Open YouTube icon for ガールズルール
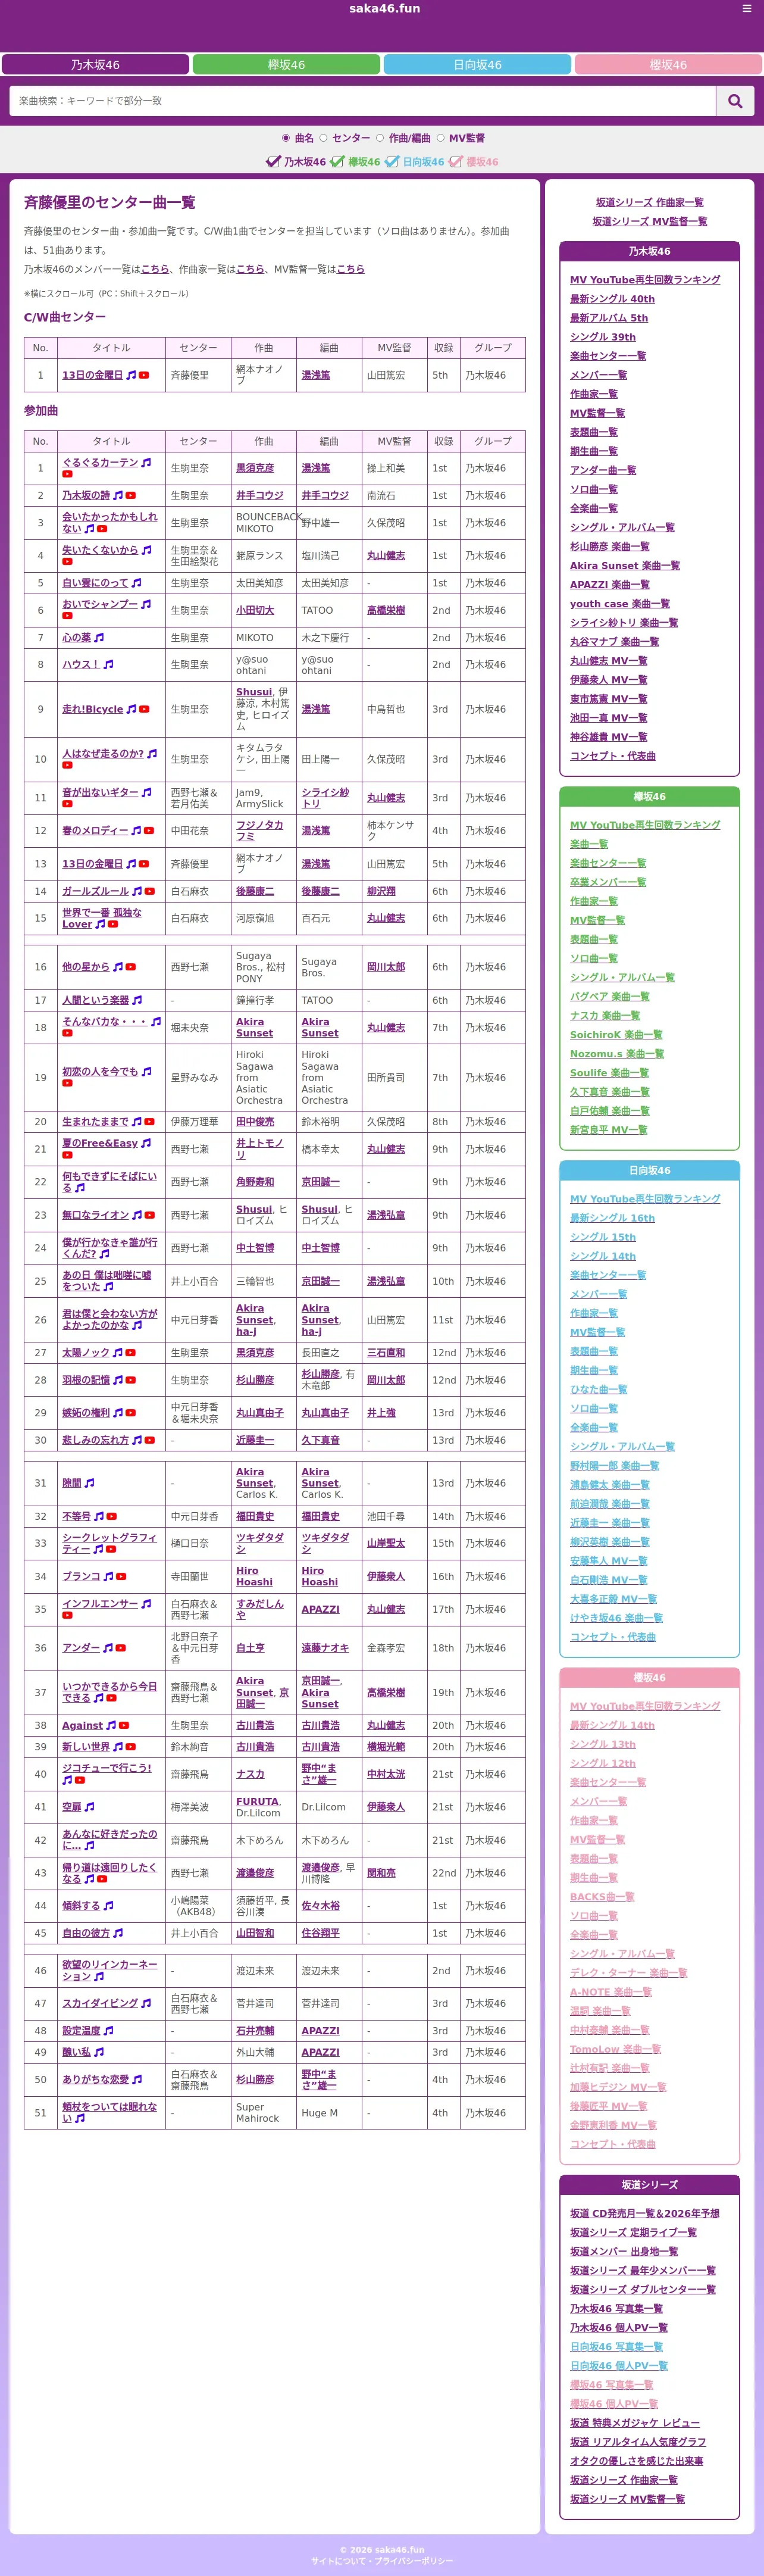Viewport: 764px width, 2576px height. (x=150, y=891)
